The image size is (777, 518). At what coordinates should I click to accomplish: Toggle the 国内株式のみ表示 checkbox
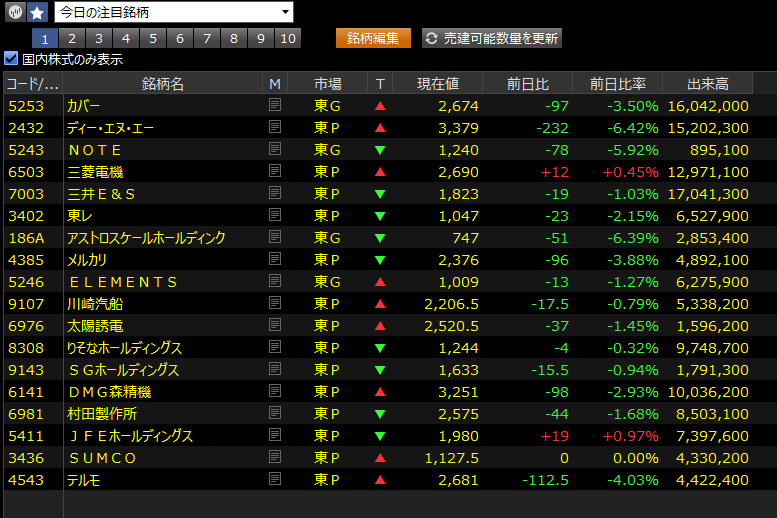10,59
